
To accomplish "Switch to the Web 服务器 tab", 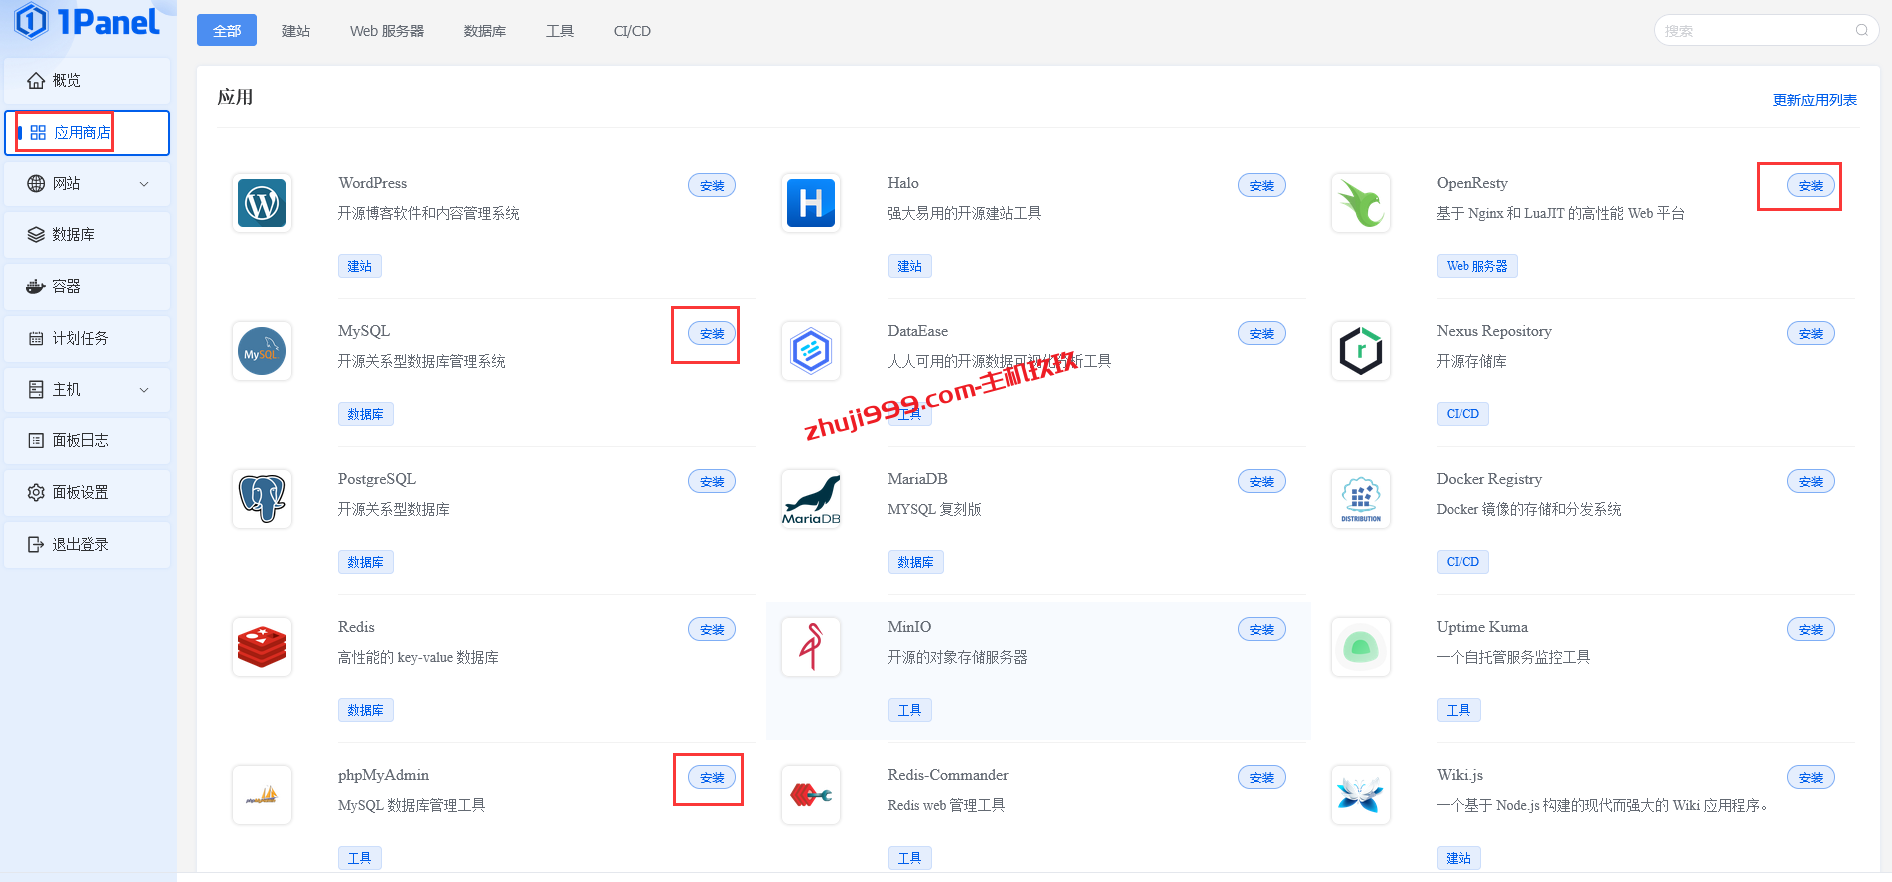I will click(x=387, y=31).
